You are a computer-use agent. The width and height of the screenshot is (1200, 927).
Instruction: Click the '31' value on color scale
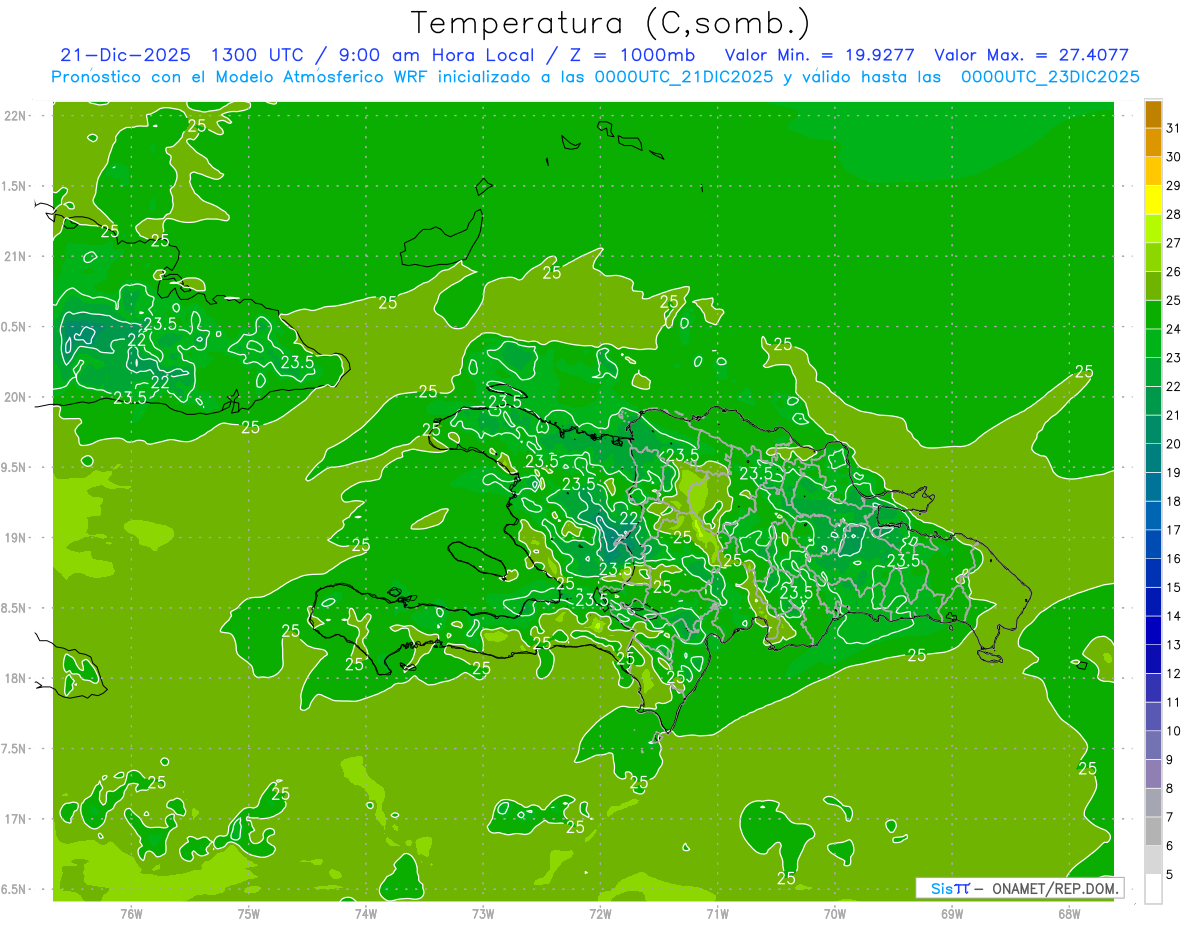[x=1173, y=128]
